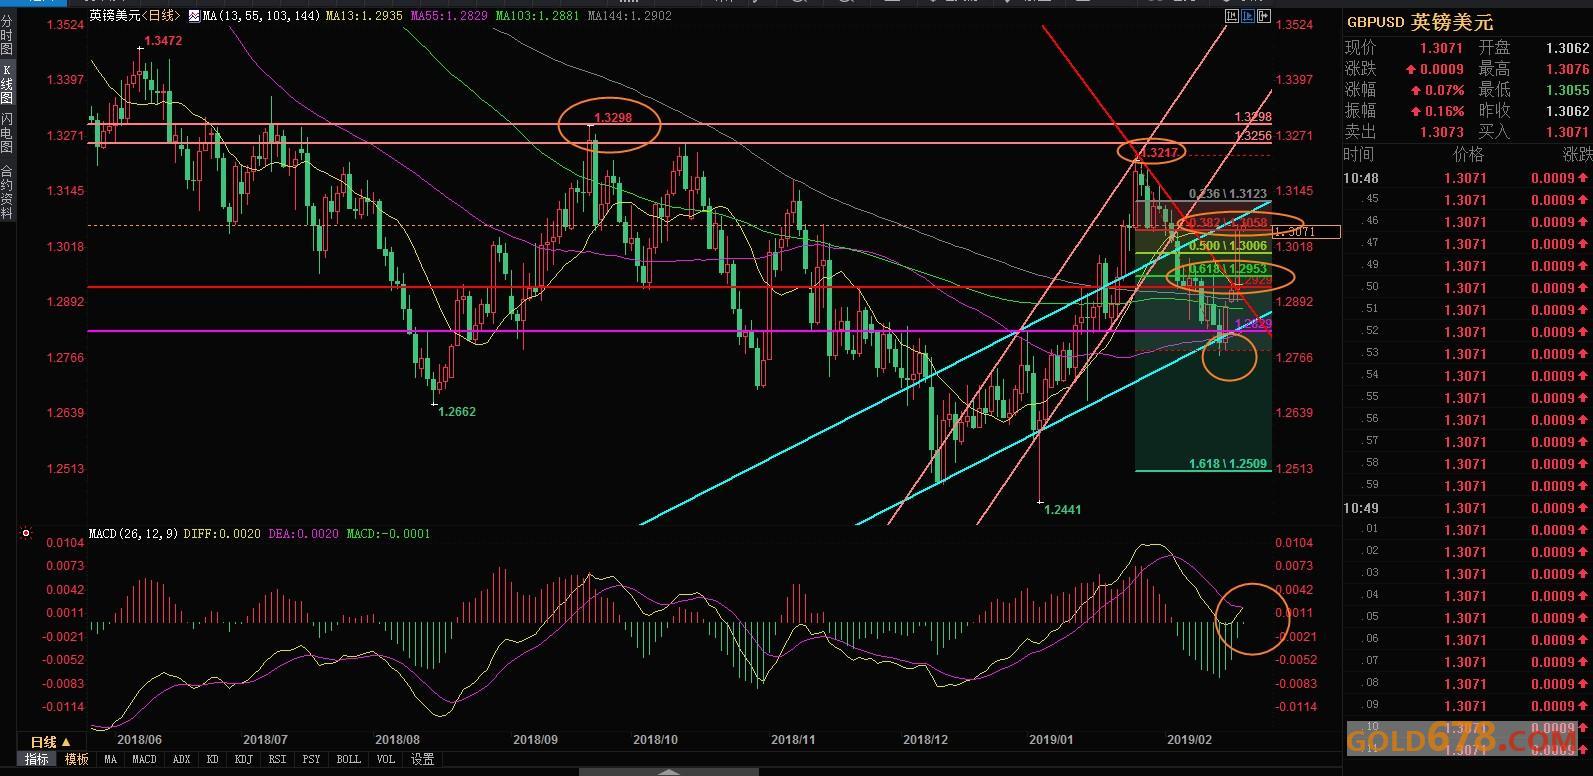Open the 日线 period dropdown

click(x=50, y=742)
